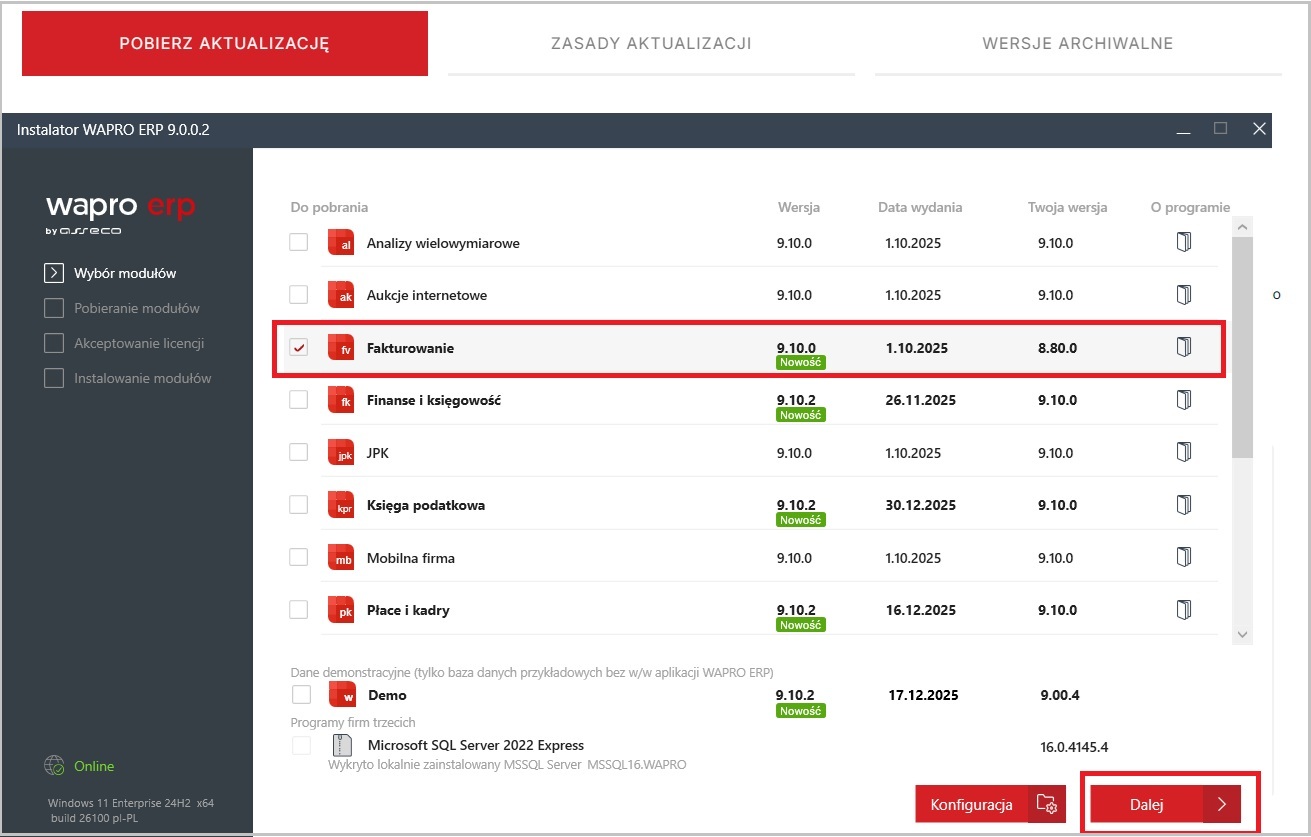The image size is (1311, 837).
Task: Click the scrollbar up arrow
Action: (x=1242, y=226)
